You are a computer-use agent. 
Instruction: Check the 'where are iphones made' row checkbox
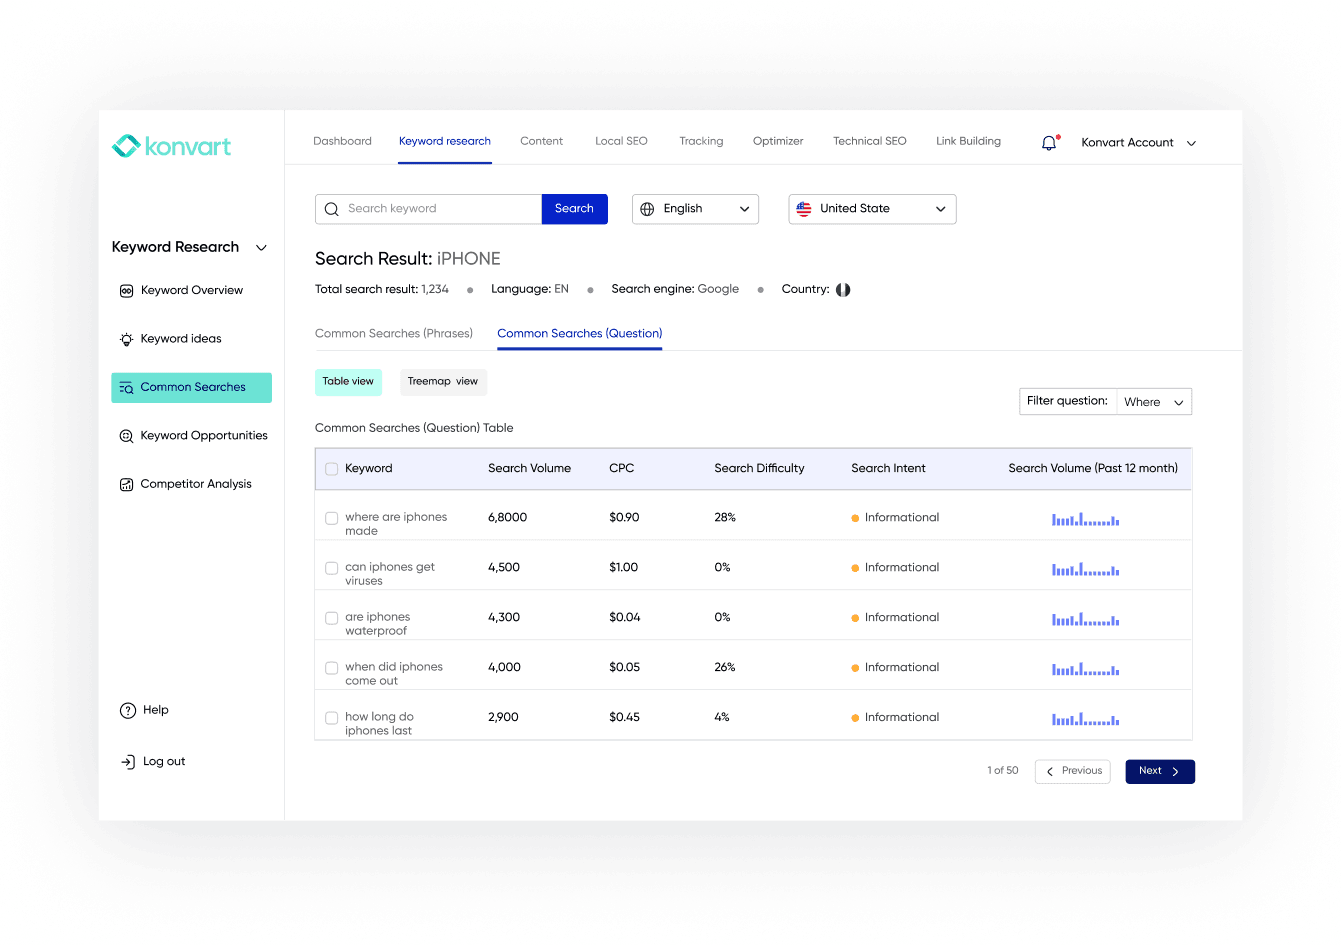pyautogui.click(x=331, y=518)
